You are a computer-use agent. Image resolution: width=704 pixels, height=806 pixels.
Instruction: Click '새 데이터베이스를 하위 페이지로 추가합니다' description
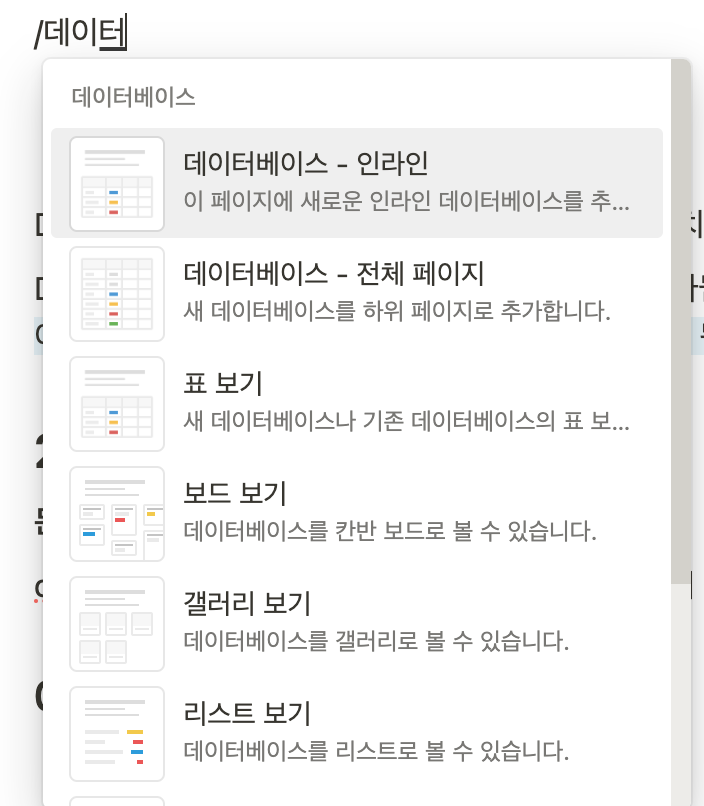pyautogui.click(x=397, y=310)
